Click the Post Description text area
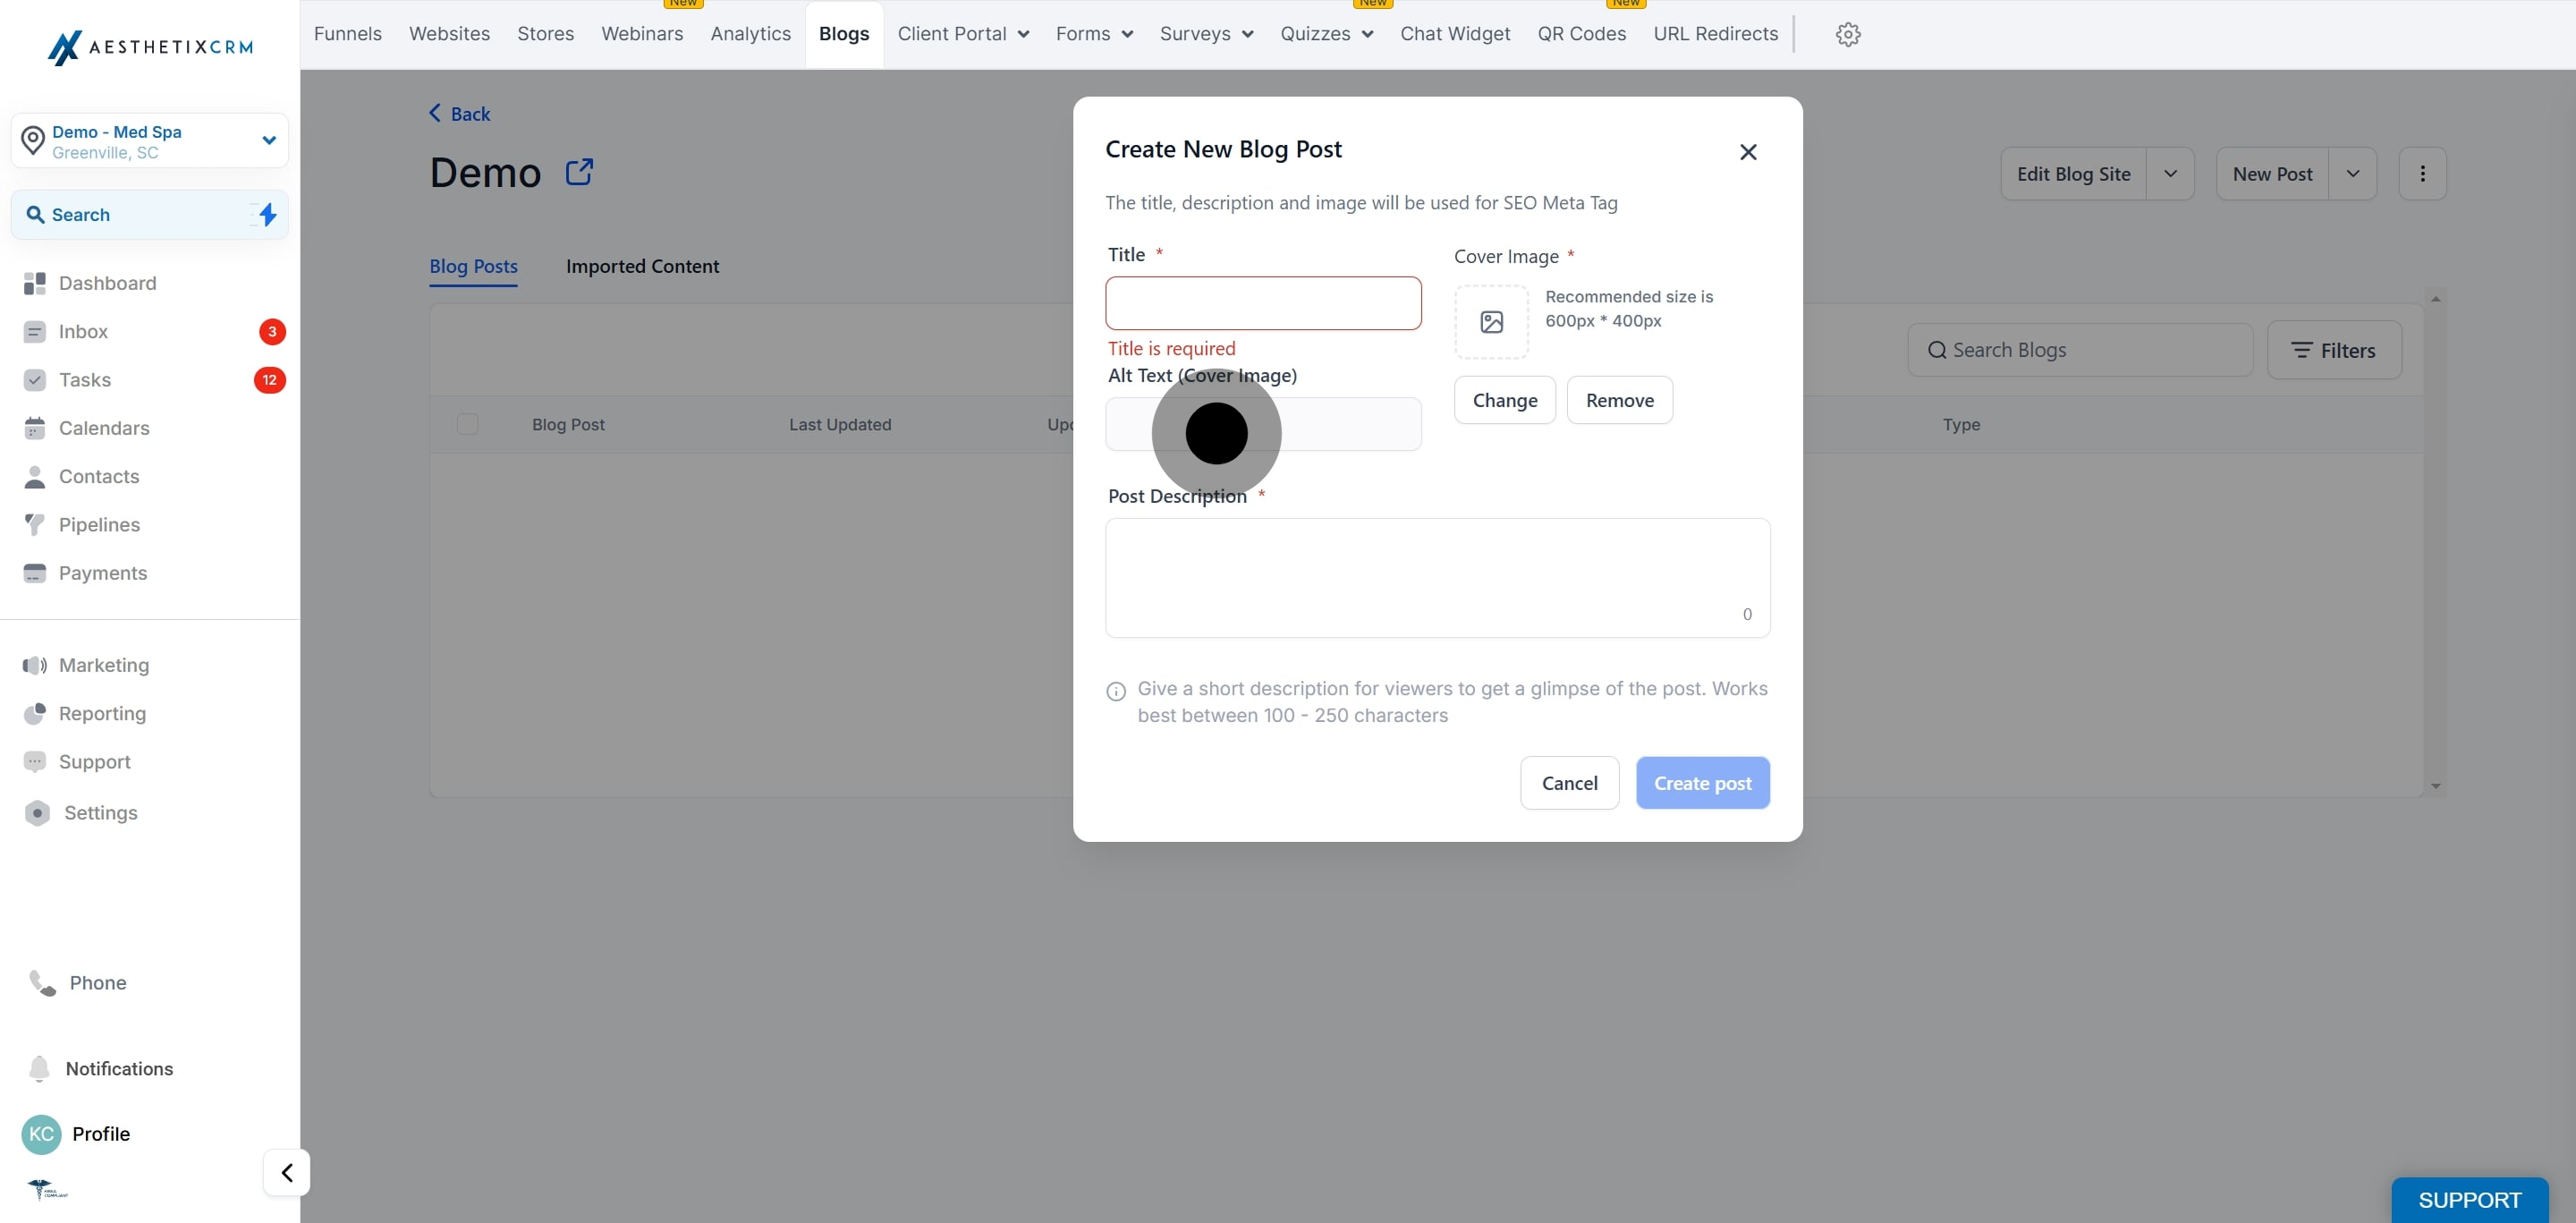Screen dimensions: 2576x1223 [x=1436, y=577]
